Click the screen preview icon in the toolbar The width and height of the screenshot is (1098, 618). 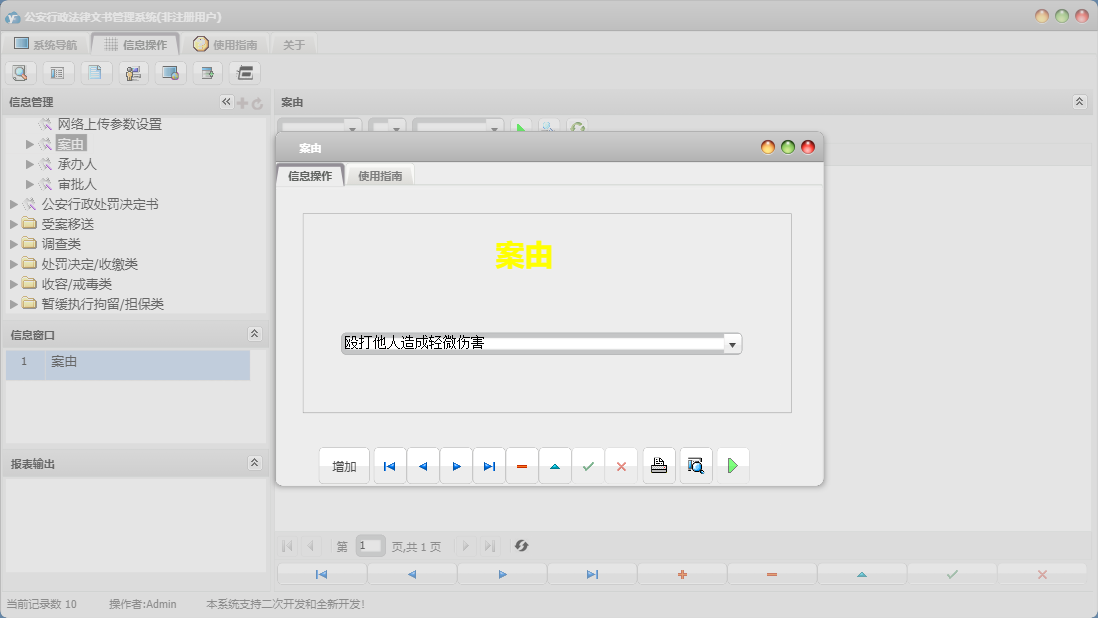click(x=169, y=72)
